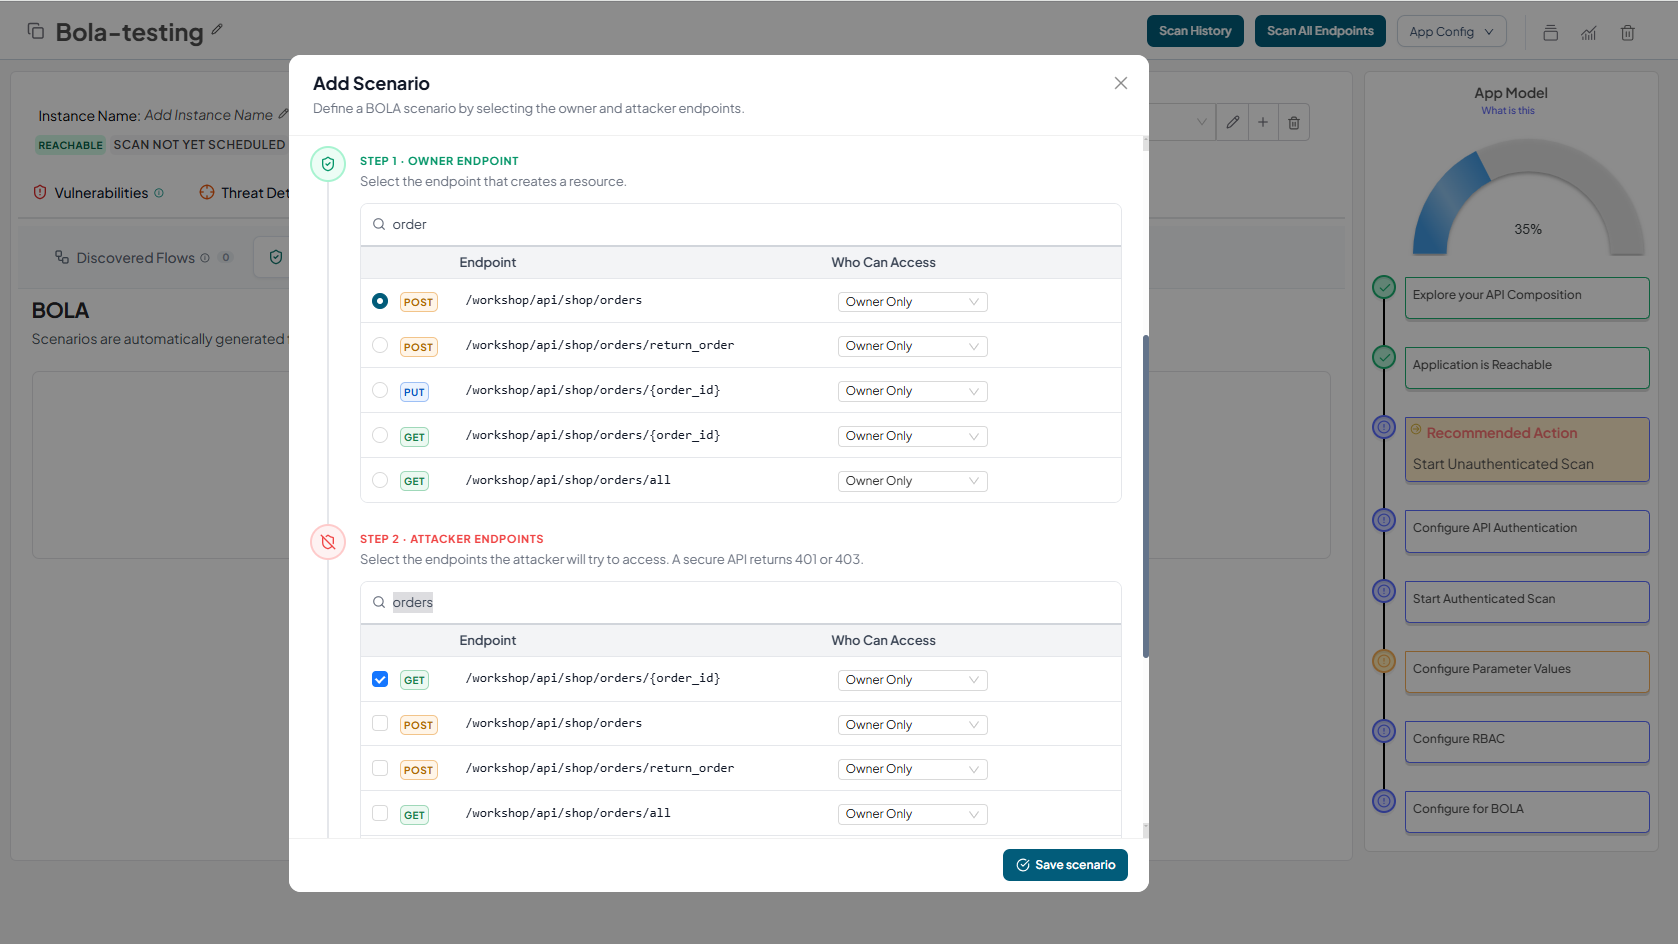This screenshot has width=1678, height=944.
Task: Click the trash icon in top toolbar
Action: pos(1627,32)
